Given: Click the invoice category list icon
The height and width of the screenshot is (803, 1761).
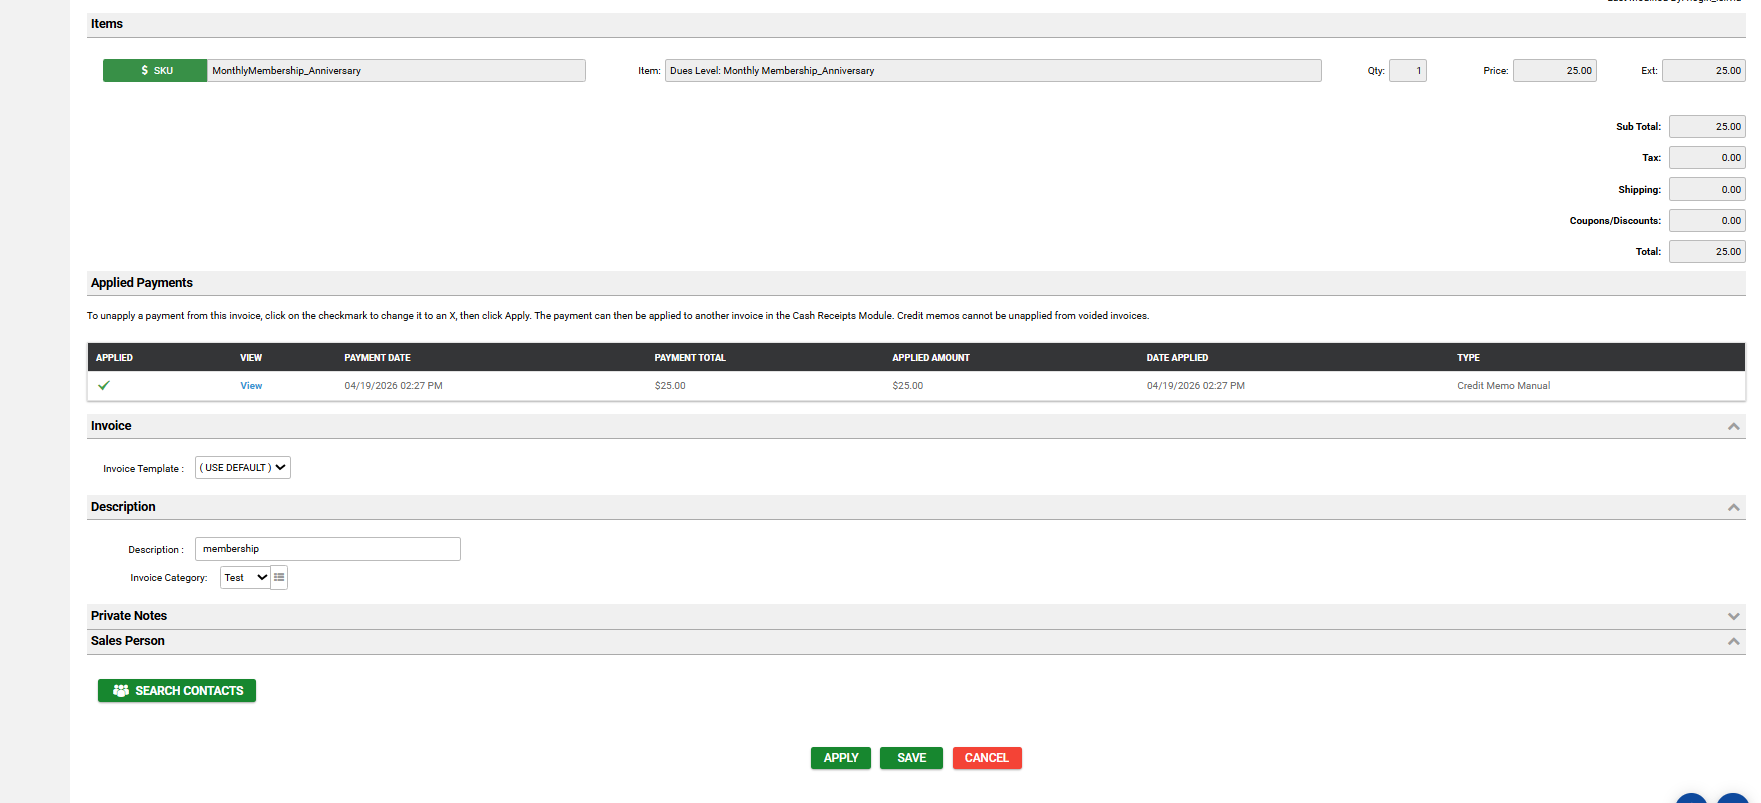Looking at the screenshot, I should 279,578.
